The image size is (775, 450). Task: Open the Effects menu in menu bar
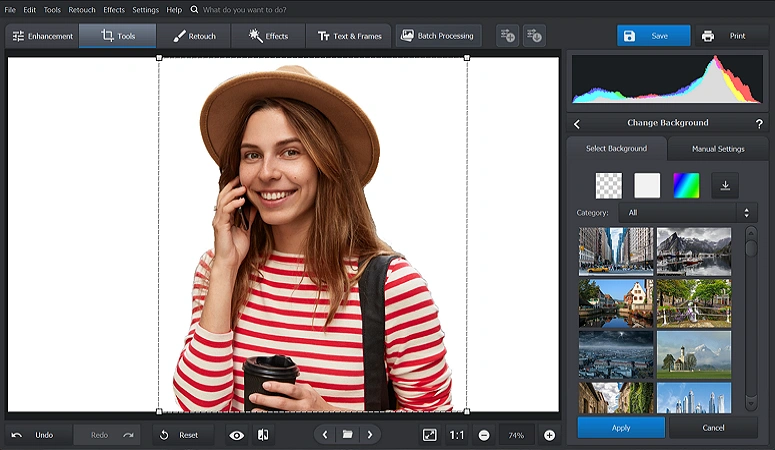[x=114, y=9]
